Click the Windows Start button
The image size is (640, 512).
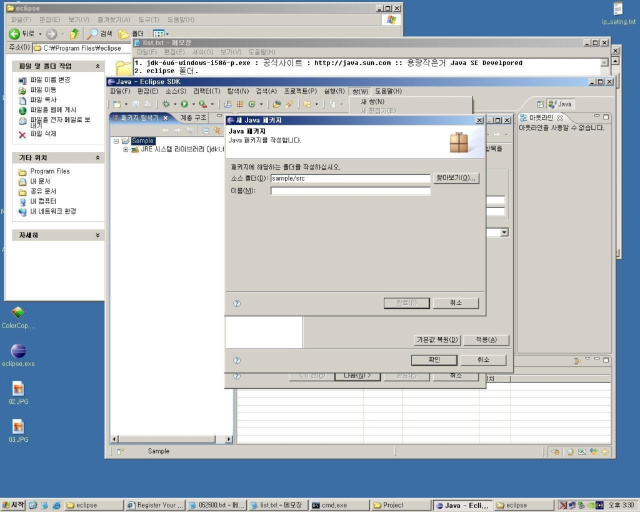(13, 505)
